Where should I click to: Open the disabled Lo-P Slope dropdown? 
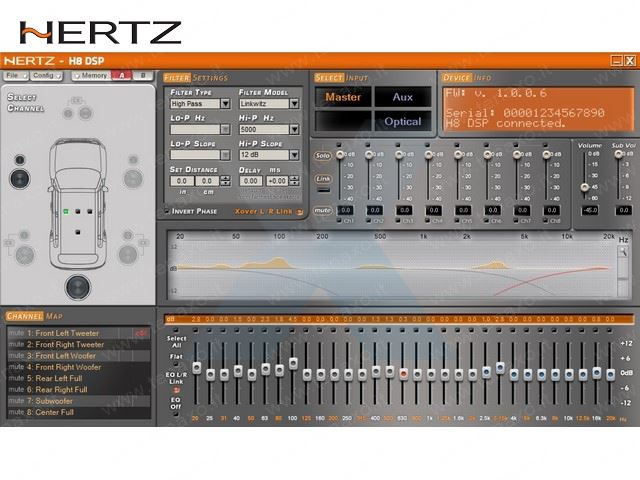click(200, 155)
